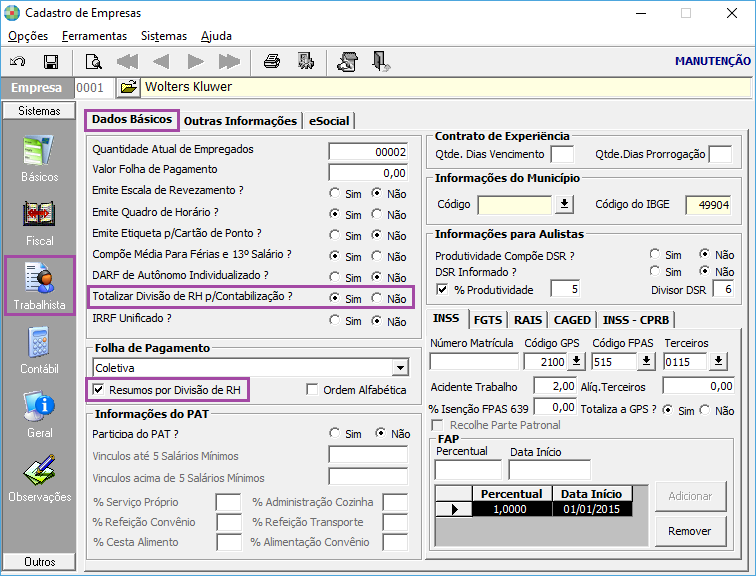The image size is (756, 576).
Task: Open company folder lookup beside code 0001
Action: click(128, 88)
